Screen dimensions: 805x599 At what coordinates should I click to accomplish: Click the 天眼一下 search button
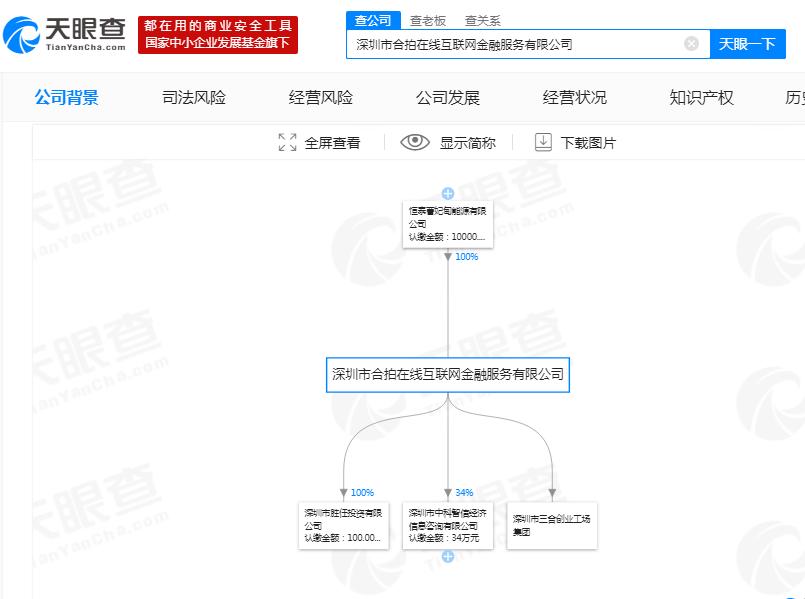click(748, 44)
